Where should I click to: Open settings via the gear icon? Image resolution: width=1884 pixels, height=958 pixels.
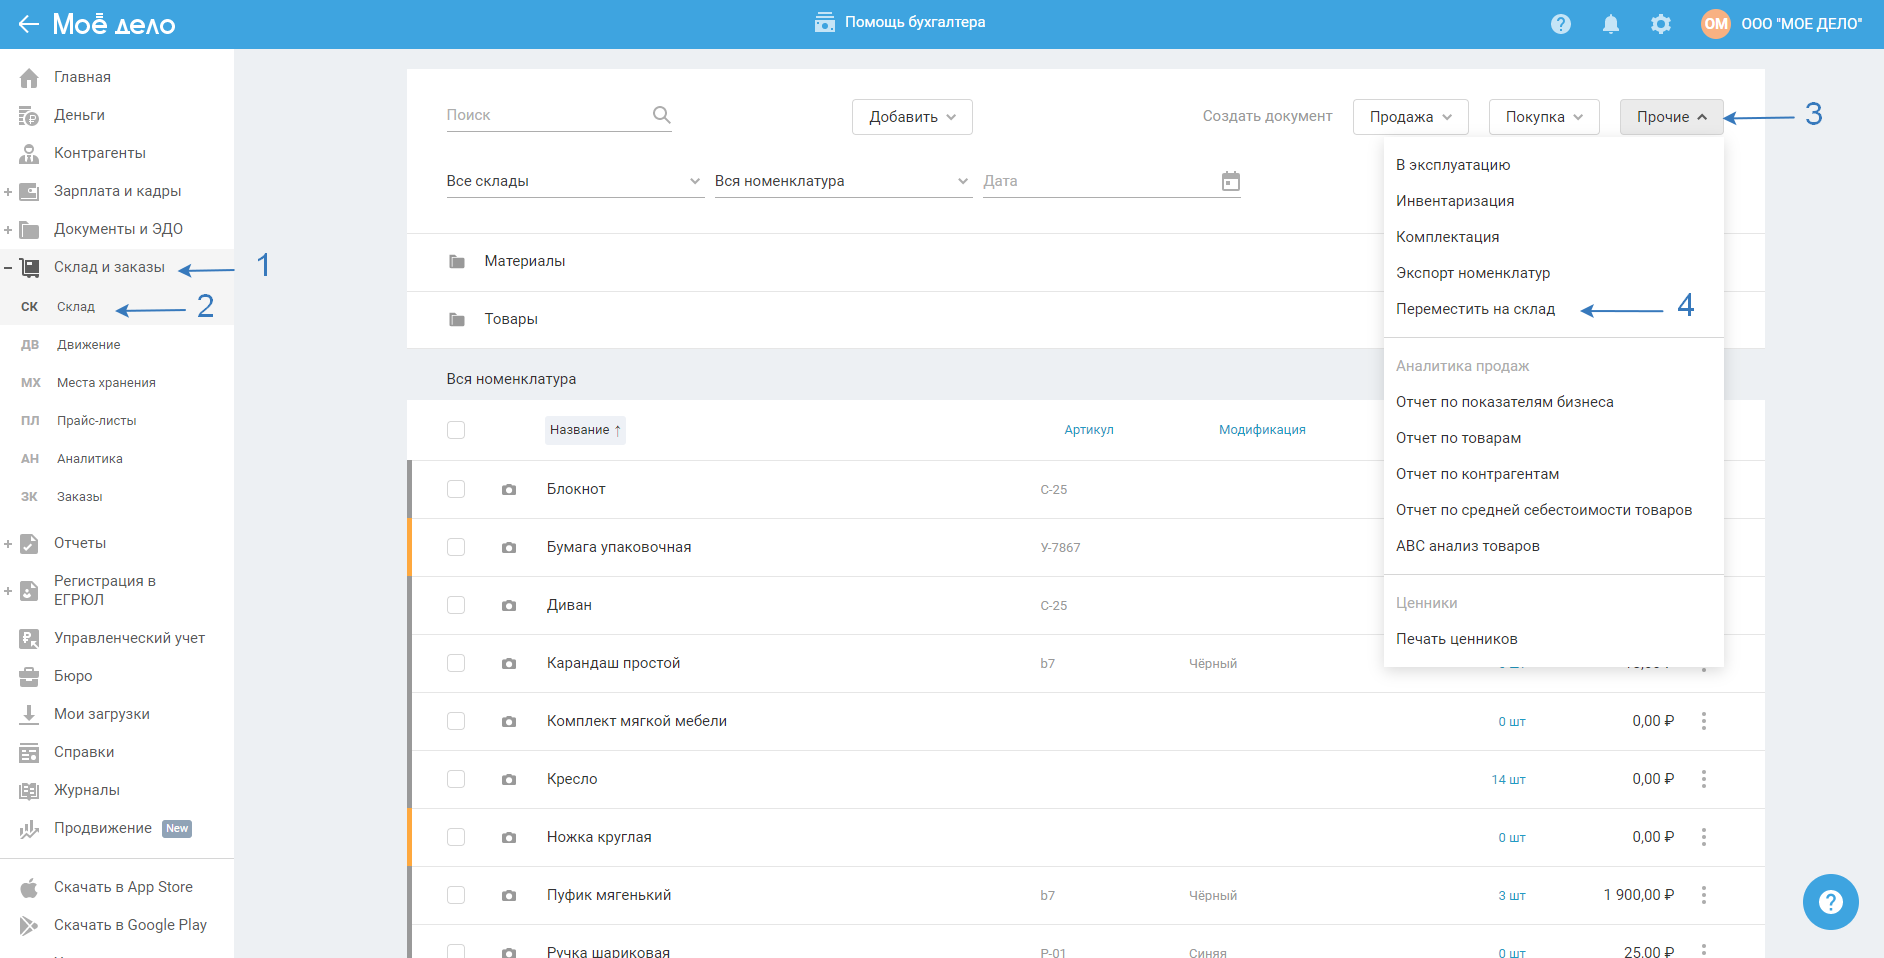click(1660, 24)
